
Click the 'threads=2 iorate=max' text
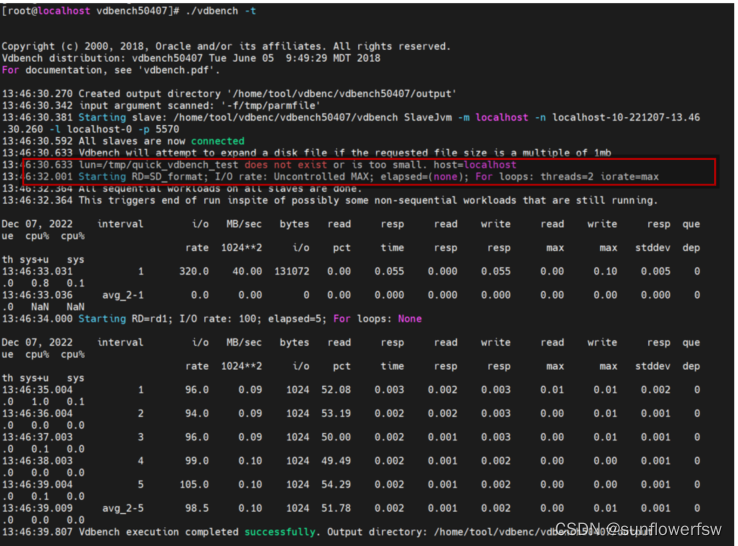click(x=599, y=177)
